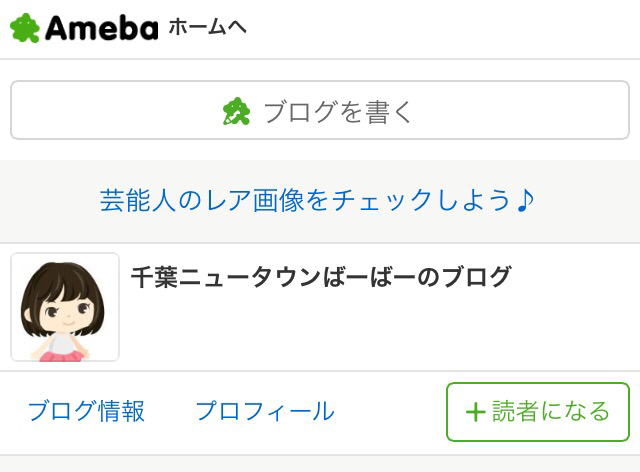Click empty right side of ブログを書く button

pyautogui.click(x=540, y=111)
